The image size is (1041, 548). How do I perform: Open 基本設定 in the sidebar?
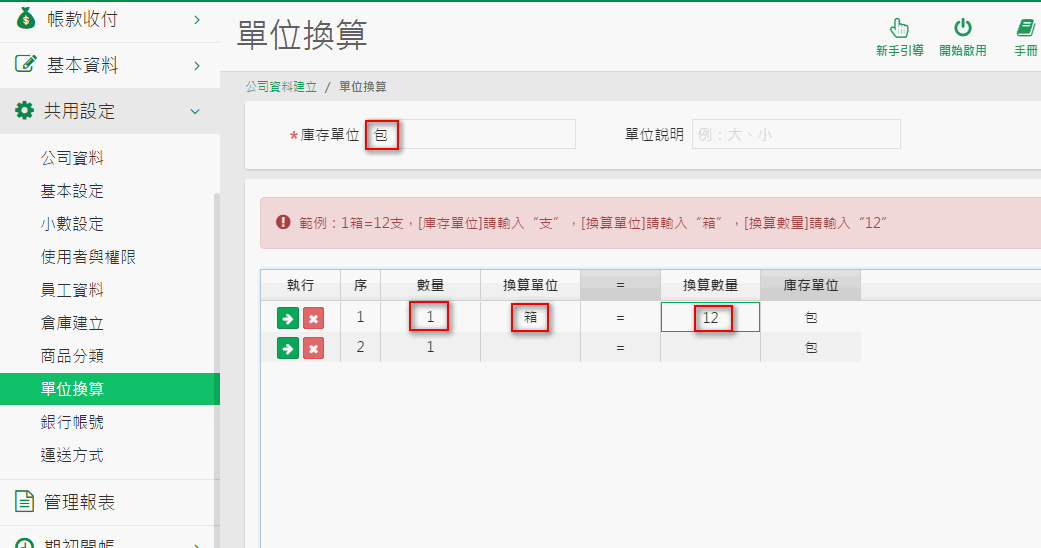[72, 191]
